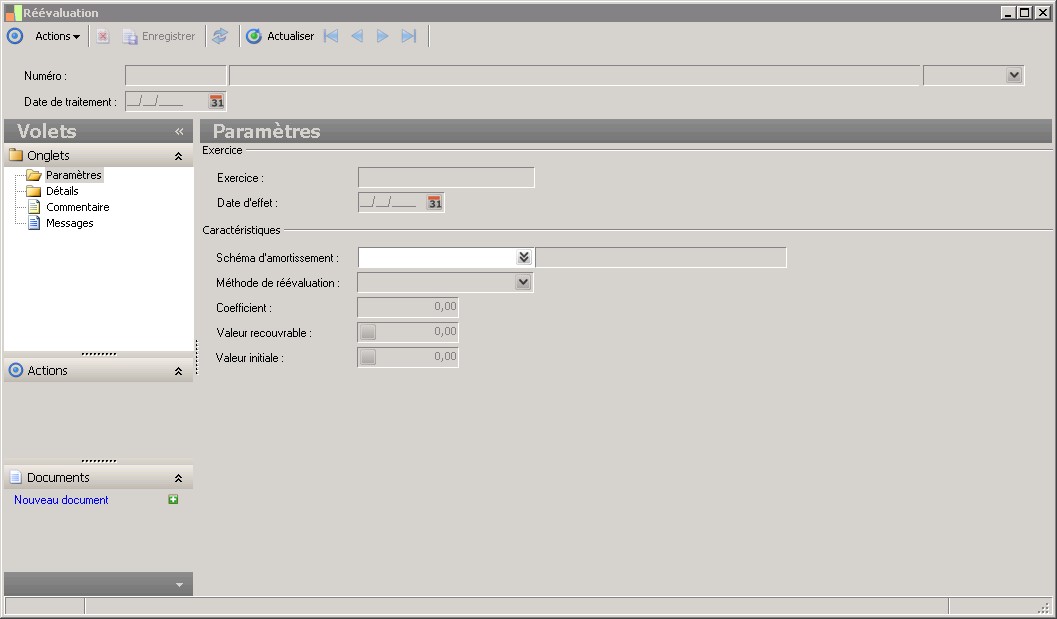Click the Paramètres open-folder icon
This screenshot has width=1057, height=619.
point(34,175)
